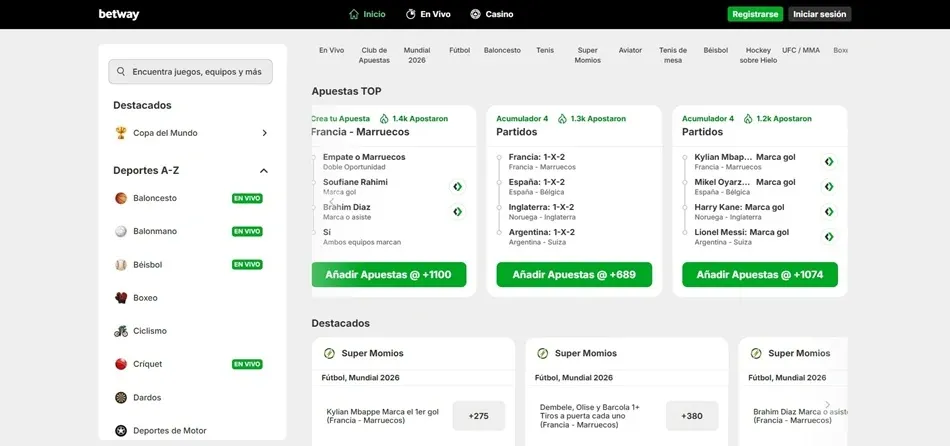
Task: Click the Copa del Mundo trophy icon
Action: pos(121,133)
